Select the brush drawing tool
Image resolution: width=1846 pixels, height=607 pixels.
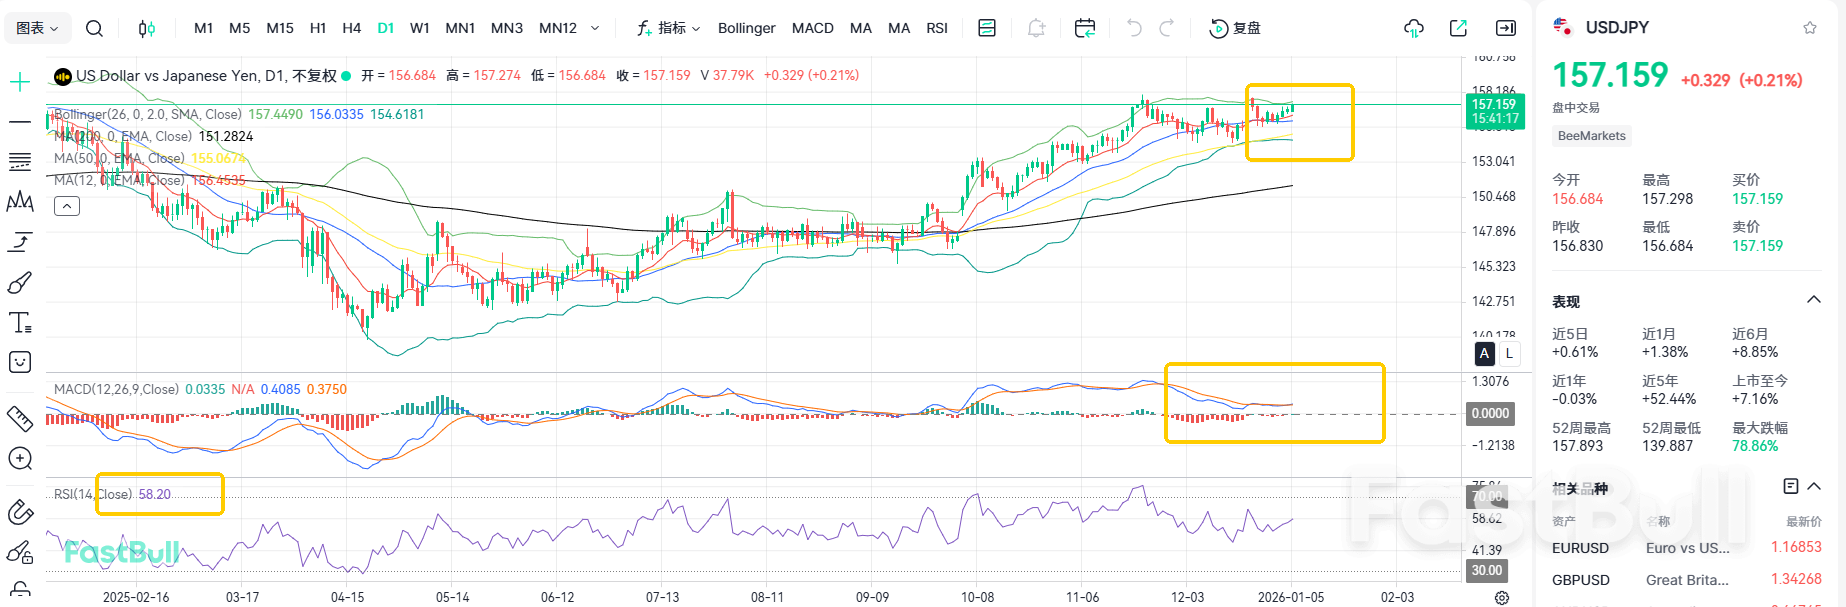(20, 284)
